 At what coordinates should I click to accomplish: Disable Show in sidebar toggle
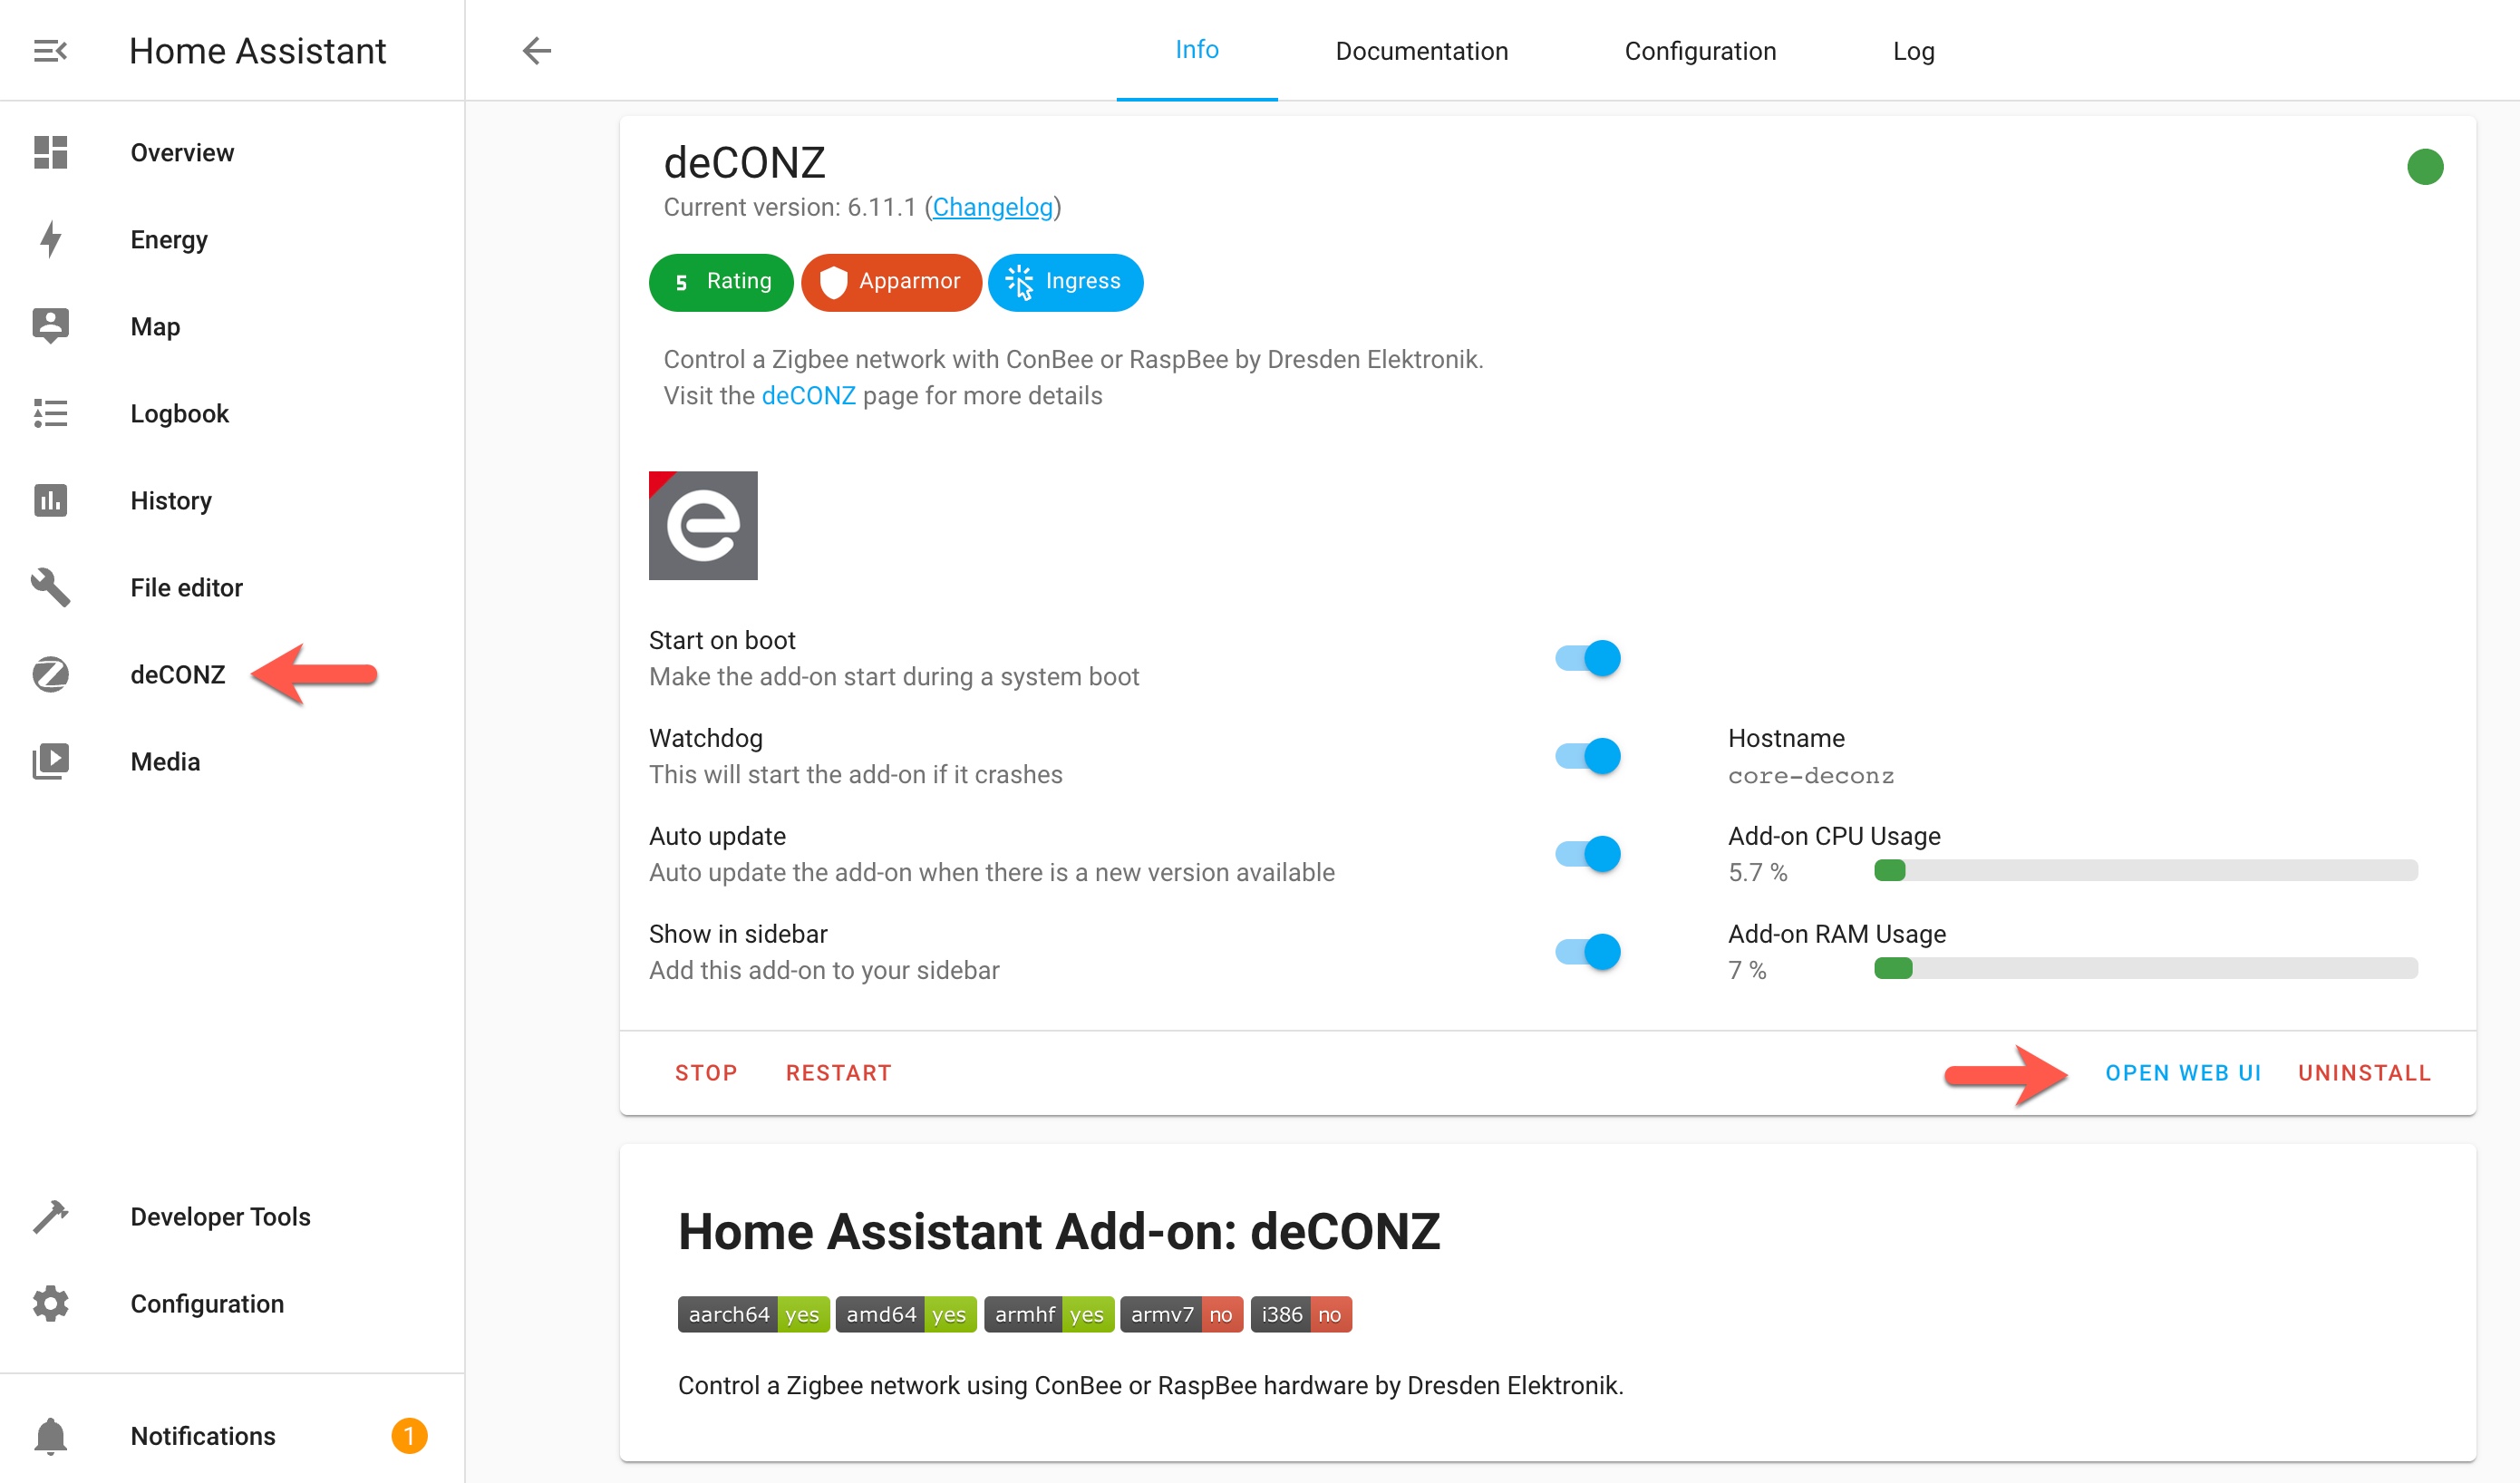(1588, 952)
